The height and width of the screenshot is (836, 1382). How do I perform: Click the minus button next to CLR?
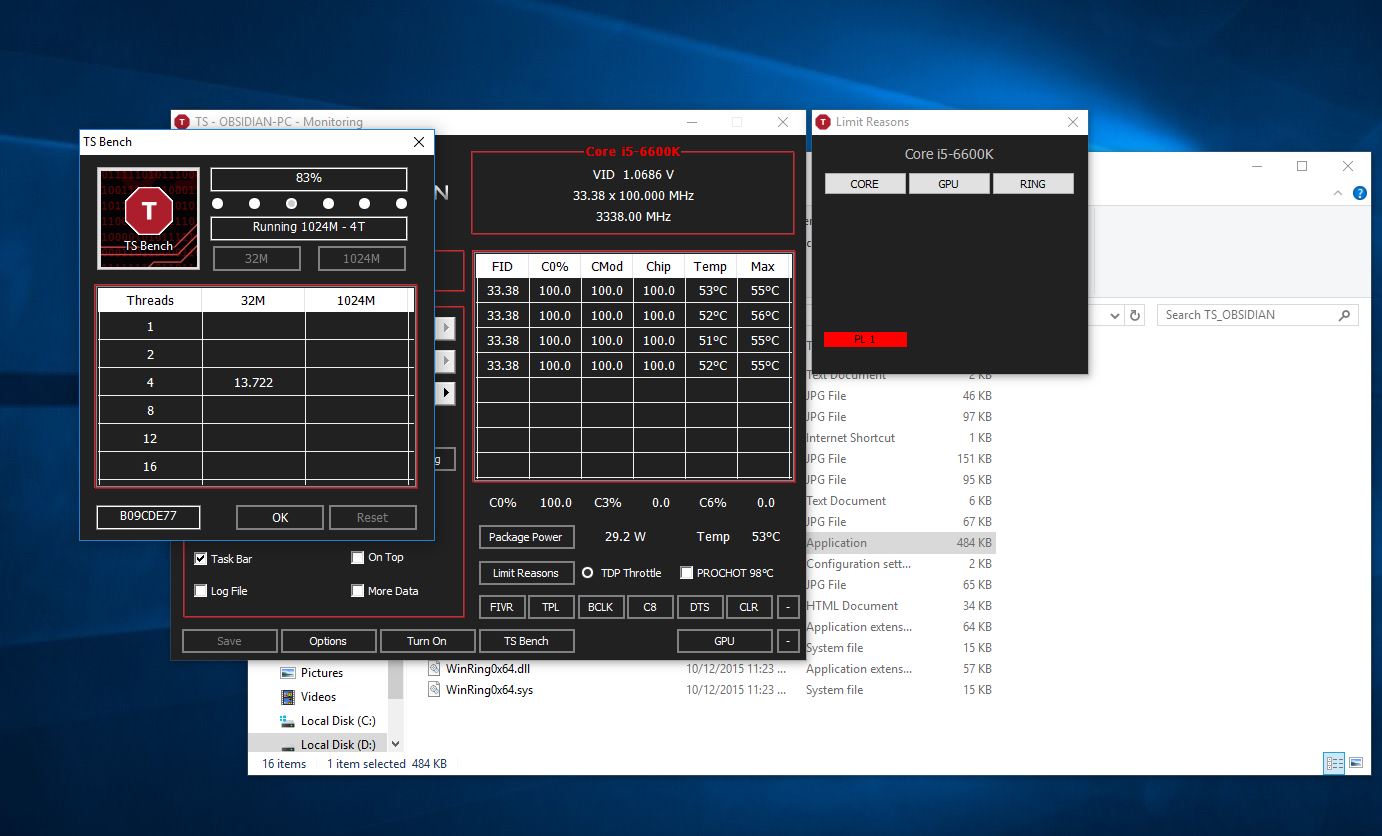(788, 607)
